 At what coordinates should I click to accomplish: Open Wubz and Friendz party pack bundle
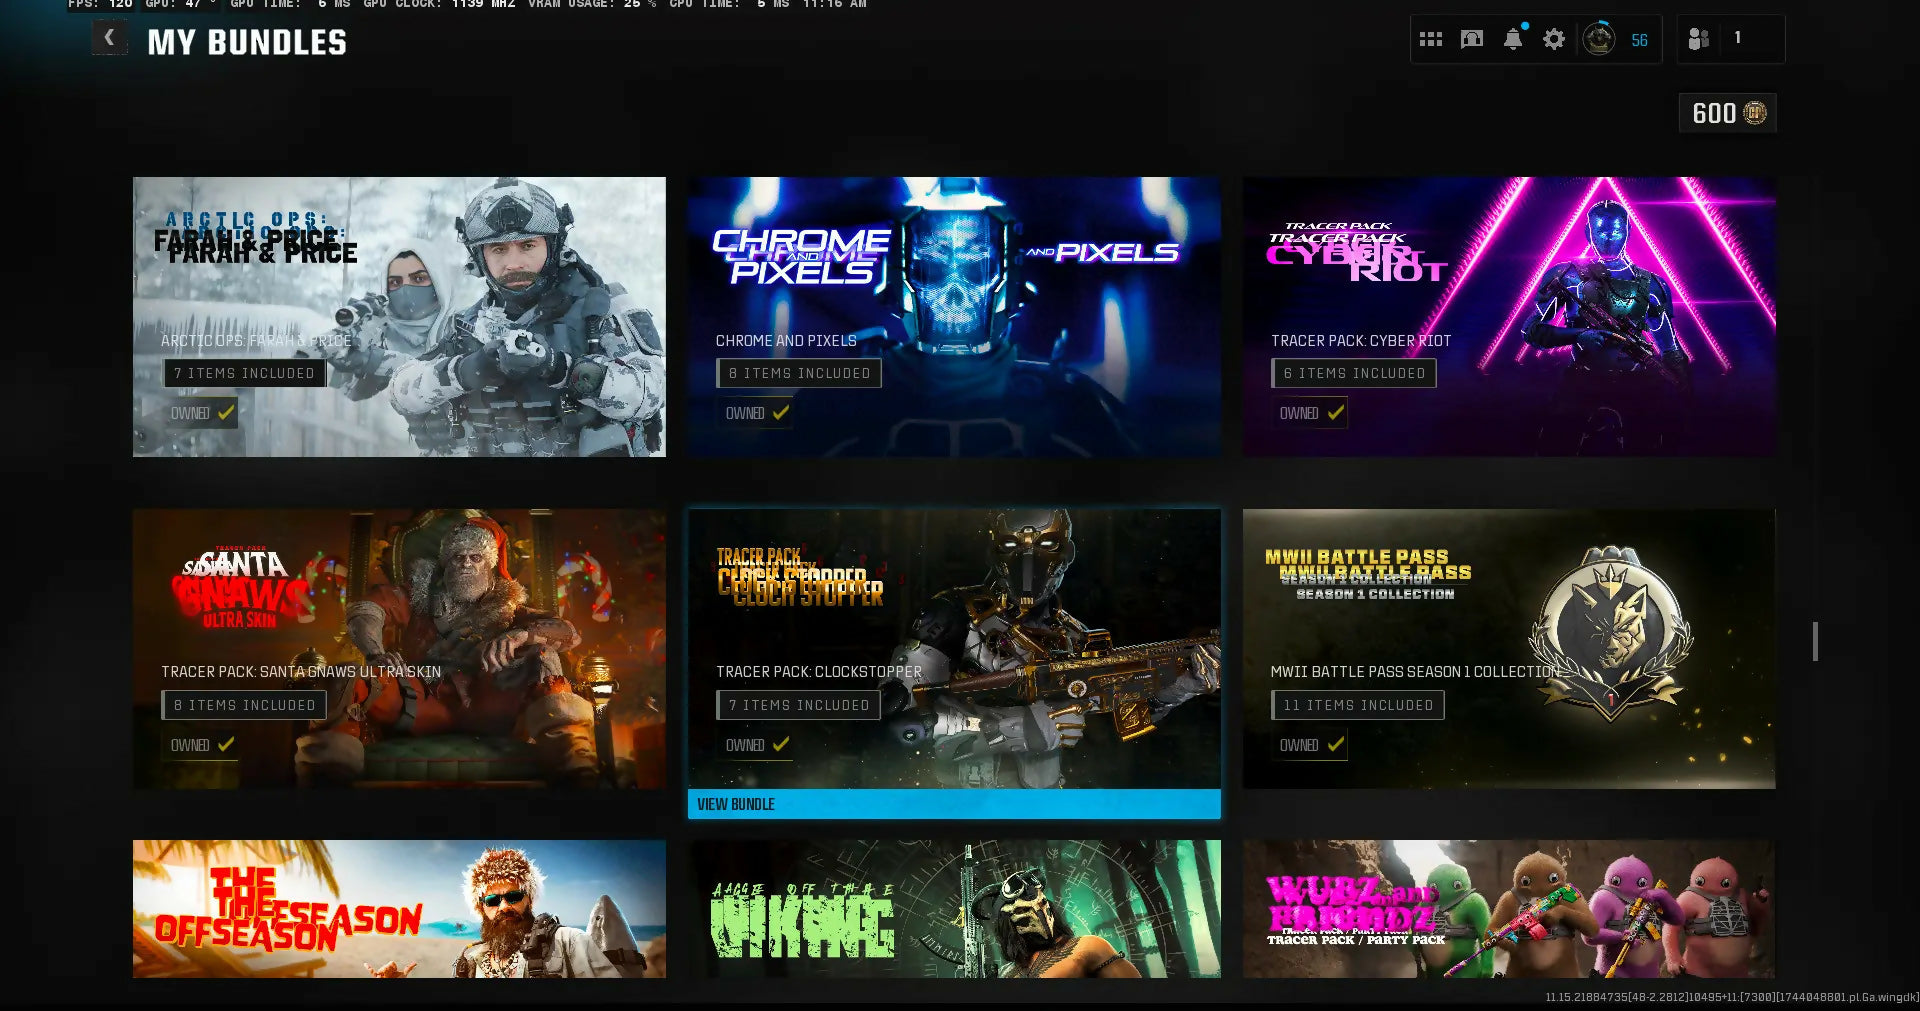click(x=1509, y=909)
